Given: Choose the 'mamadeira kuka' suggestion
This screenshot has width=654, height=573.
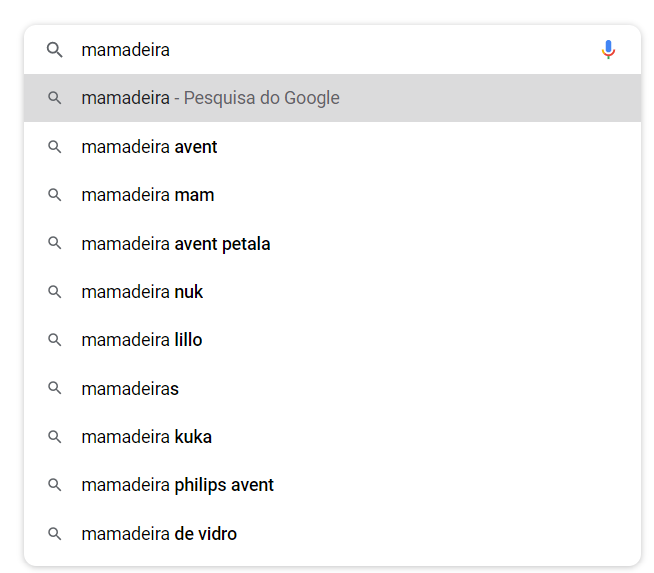Looking at the screenshot, I should (x=147, y=437).
